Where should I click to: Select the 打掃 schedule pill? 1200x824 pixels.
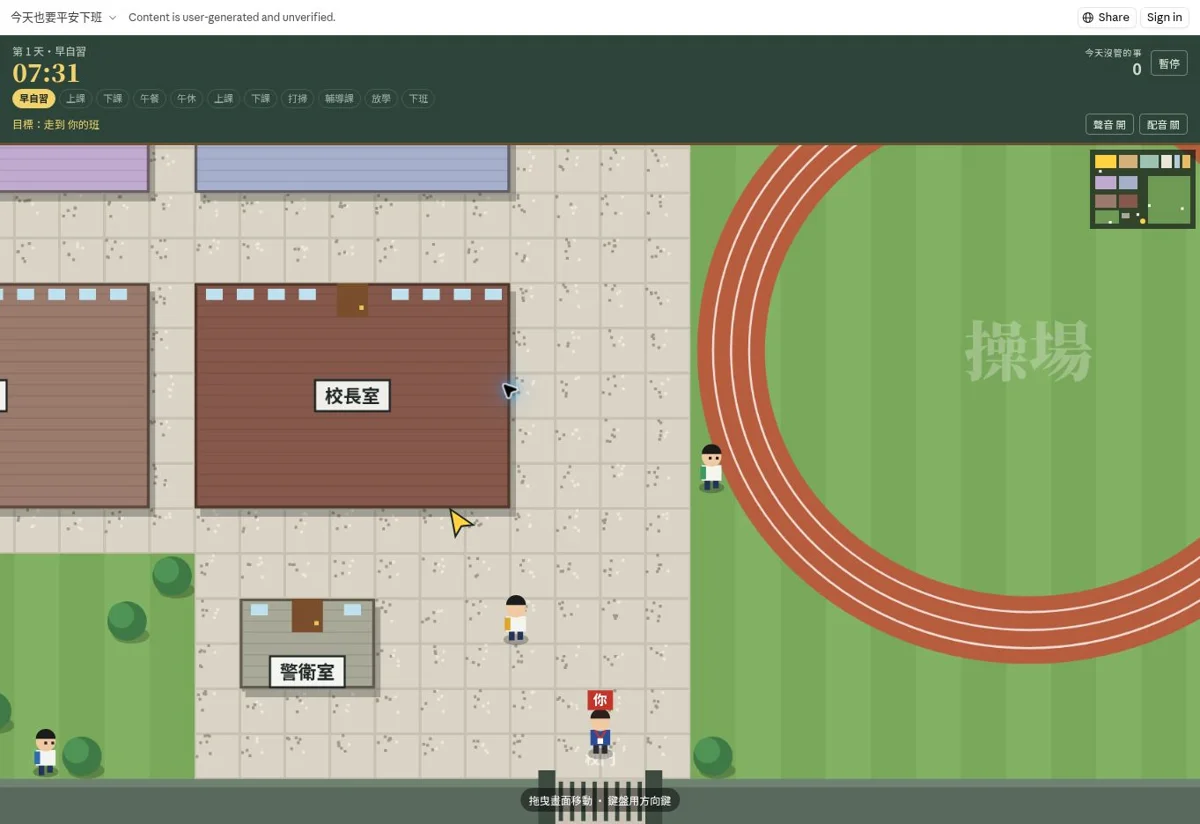click(x=298, y=99)
